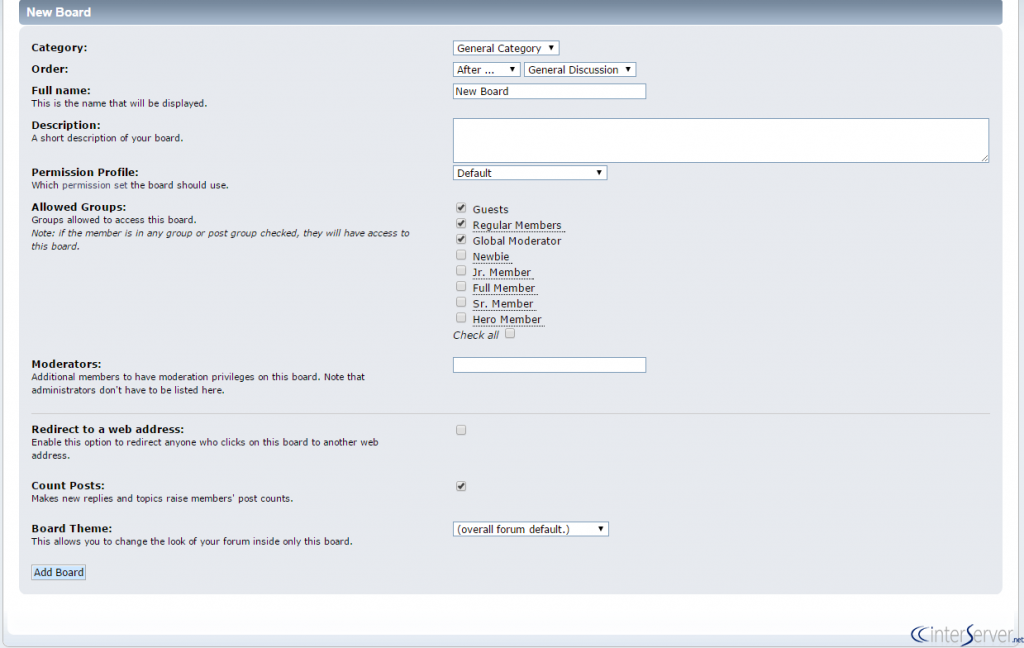Click the 'Count Posts:' label
The height and width of the screenshot is (648, 1024).
coord(68,485)
